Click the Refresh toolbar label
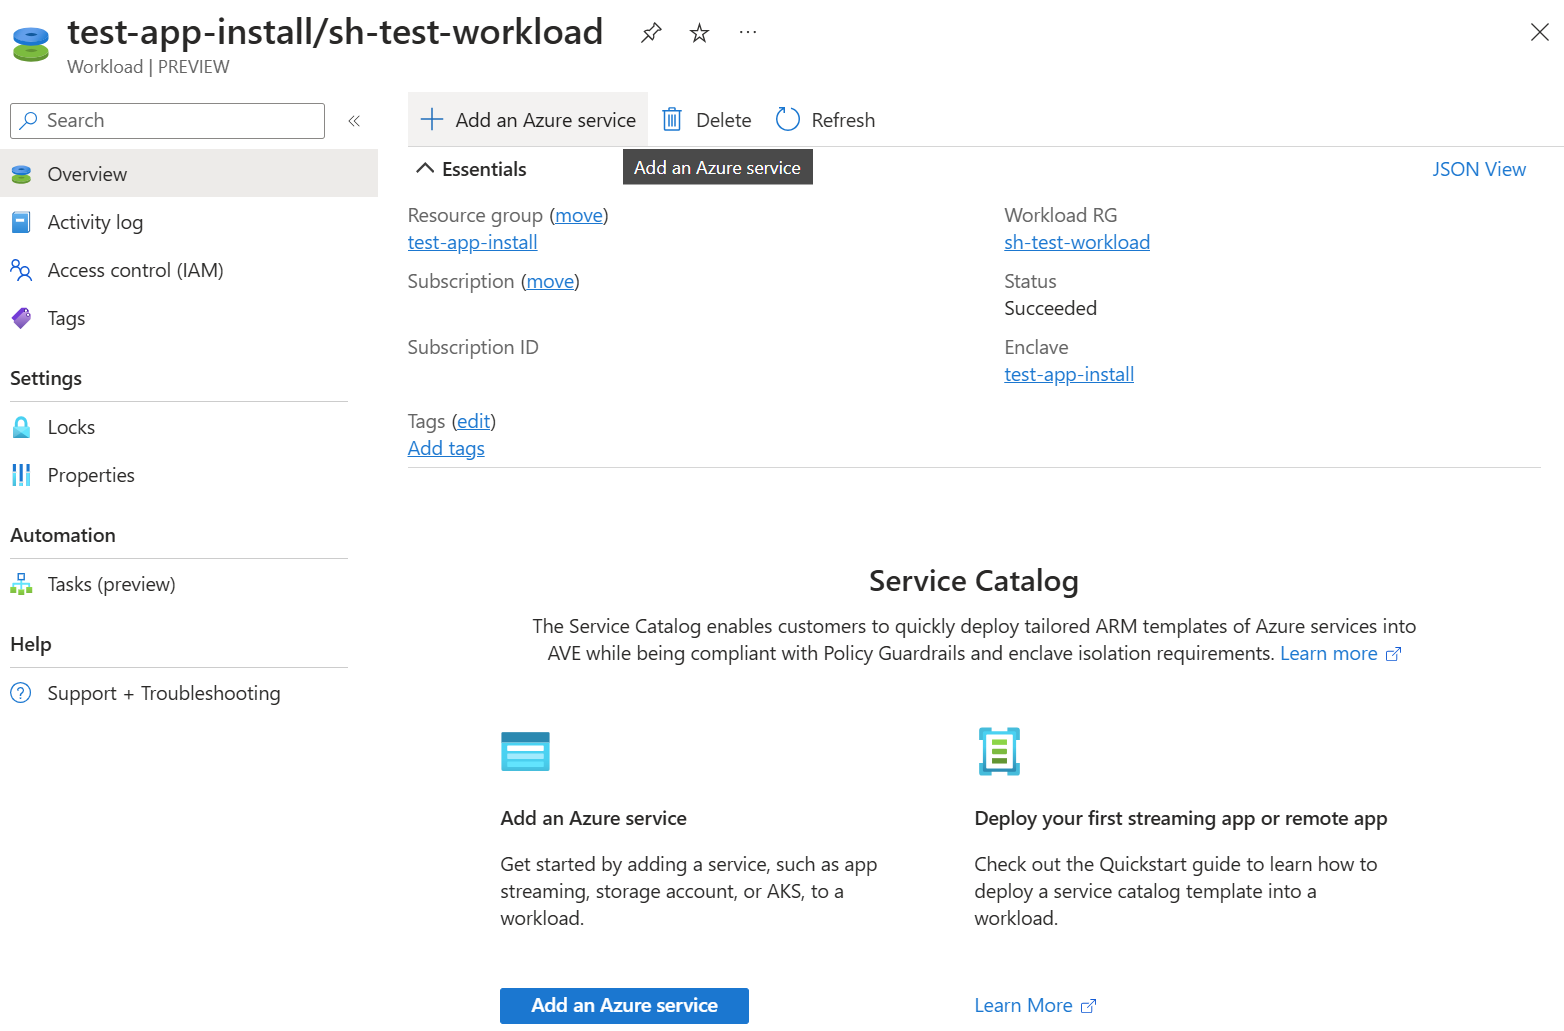 (x=843, y=120)
